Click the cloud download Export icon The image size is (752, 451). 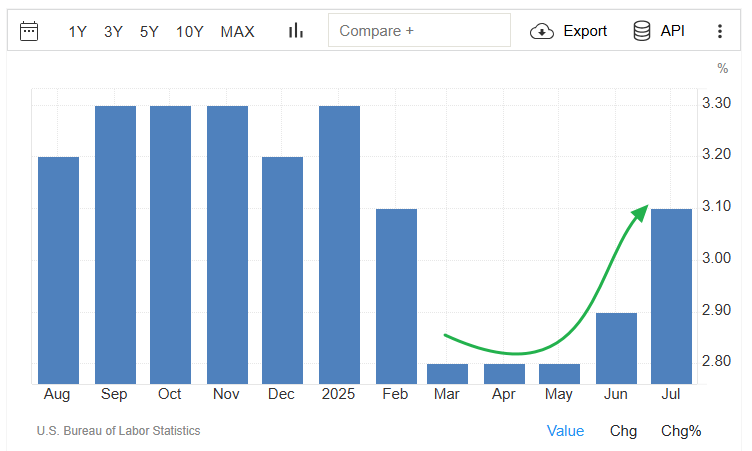coord(542,31)
